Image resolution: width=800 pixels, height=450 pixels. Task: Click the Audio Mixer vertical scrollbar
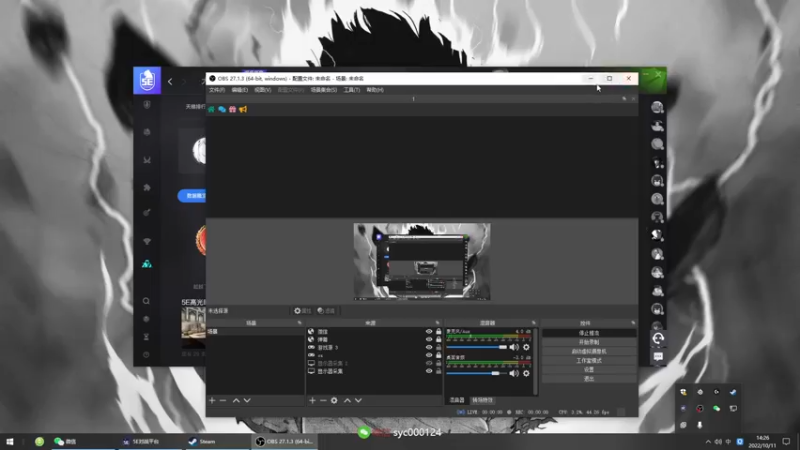click(x=535, y=361)
